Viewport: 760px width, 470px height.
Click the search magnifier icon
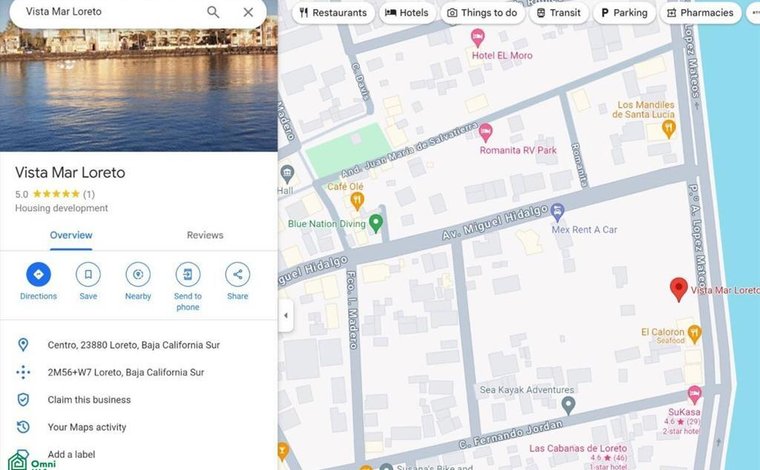click(213, 12)
